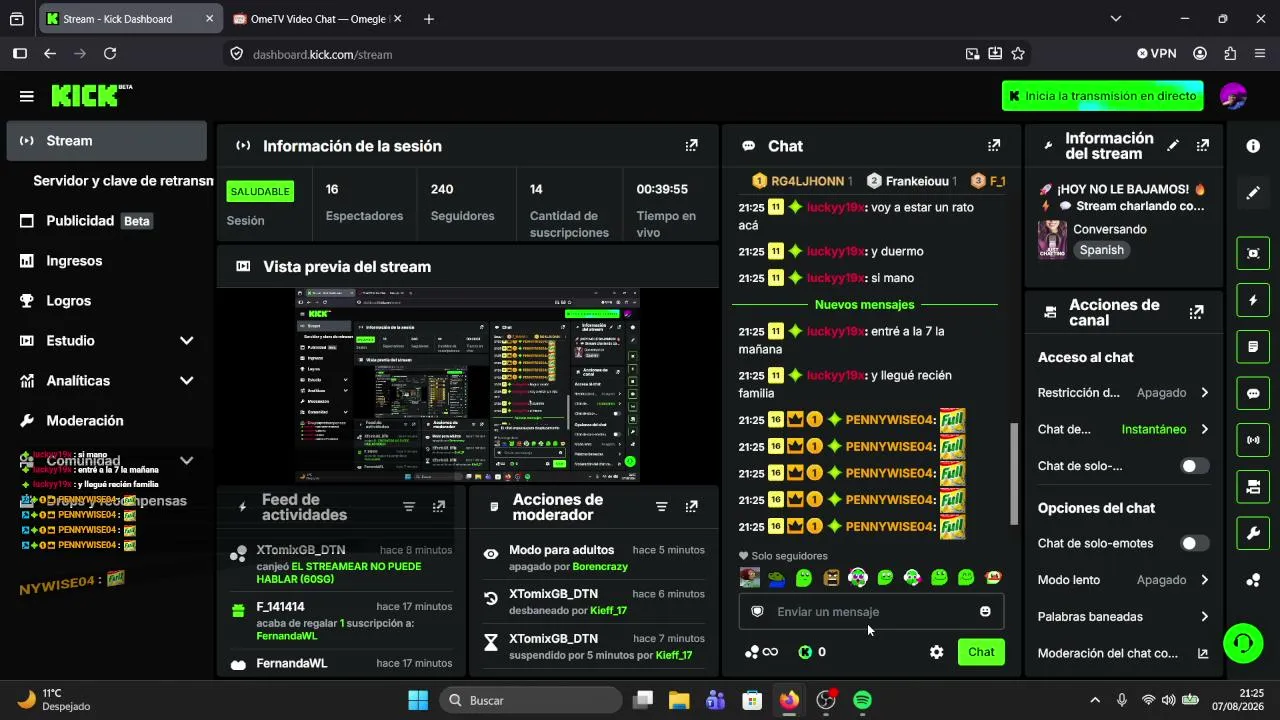Pop out the Acciones de moderador panel
Viewport: 1280px width, 720px height.
tap(691, 507)
